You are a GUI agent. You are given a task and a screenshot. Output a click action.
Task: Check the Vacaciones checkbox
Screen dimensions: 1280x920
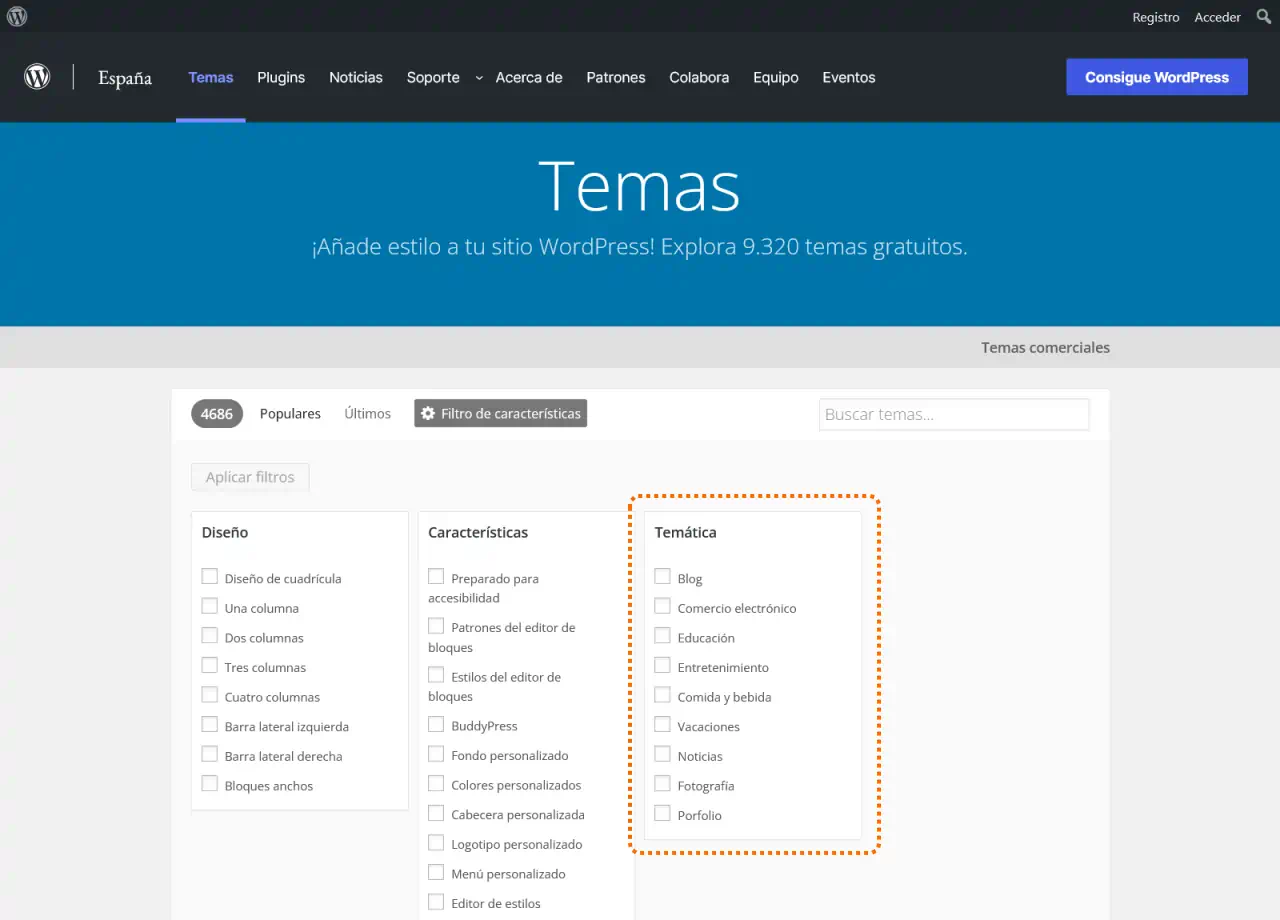point(662,724)
